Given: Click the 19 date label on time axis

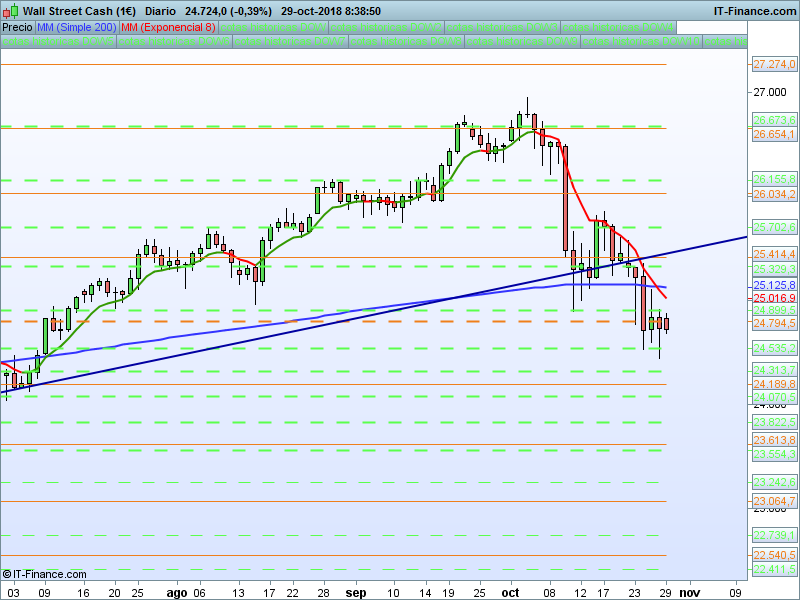Looking at the screenshot, I should (x=448, y=593).
